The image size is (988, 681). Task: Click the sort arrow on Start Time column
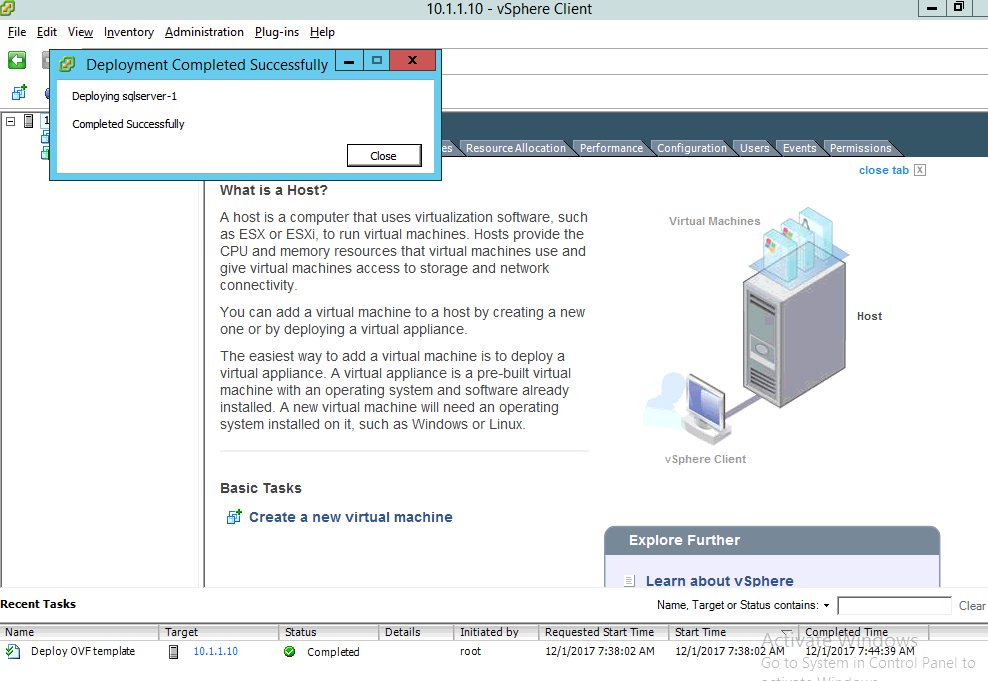pyautogui.click(x=786, y=632)
